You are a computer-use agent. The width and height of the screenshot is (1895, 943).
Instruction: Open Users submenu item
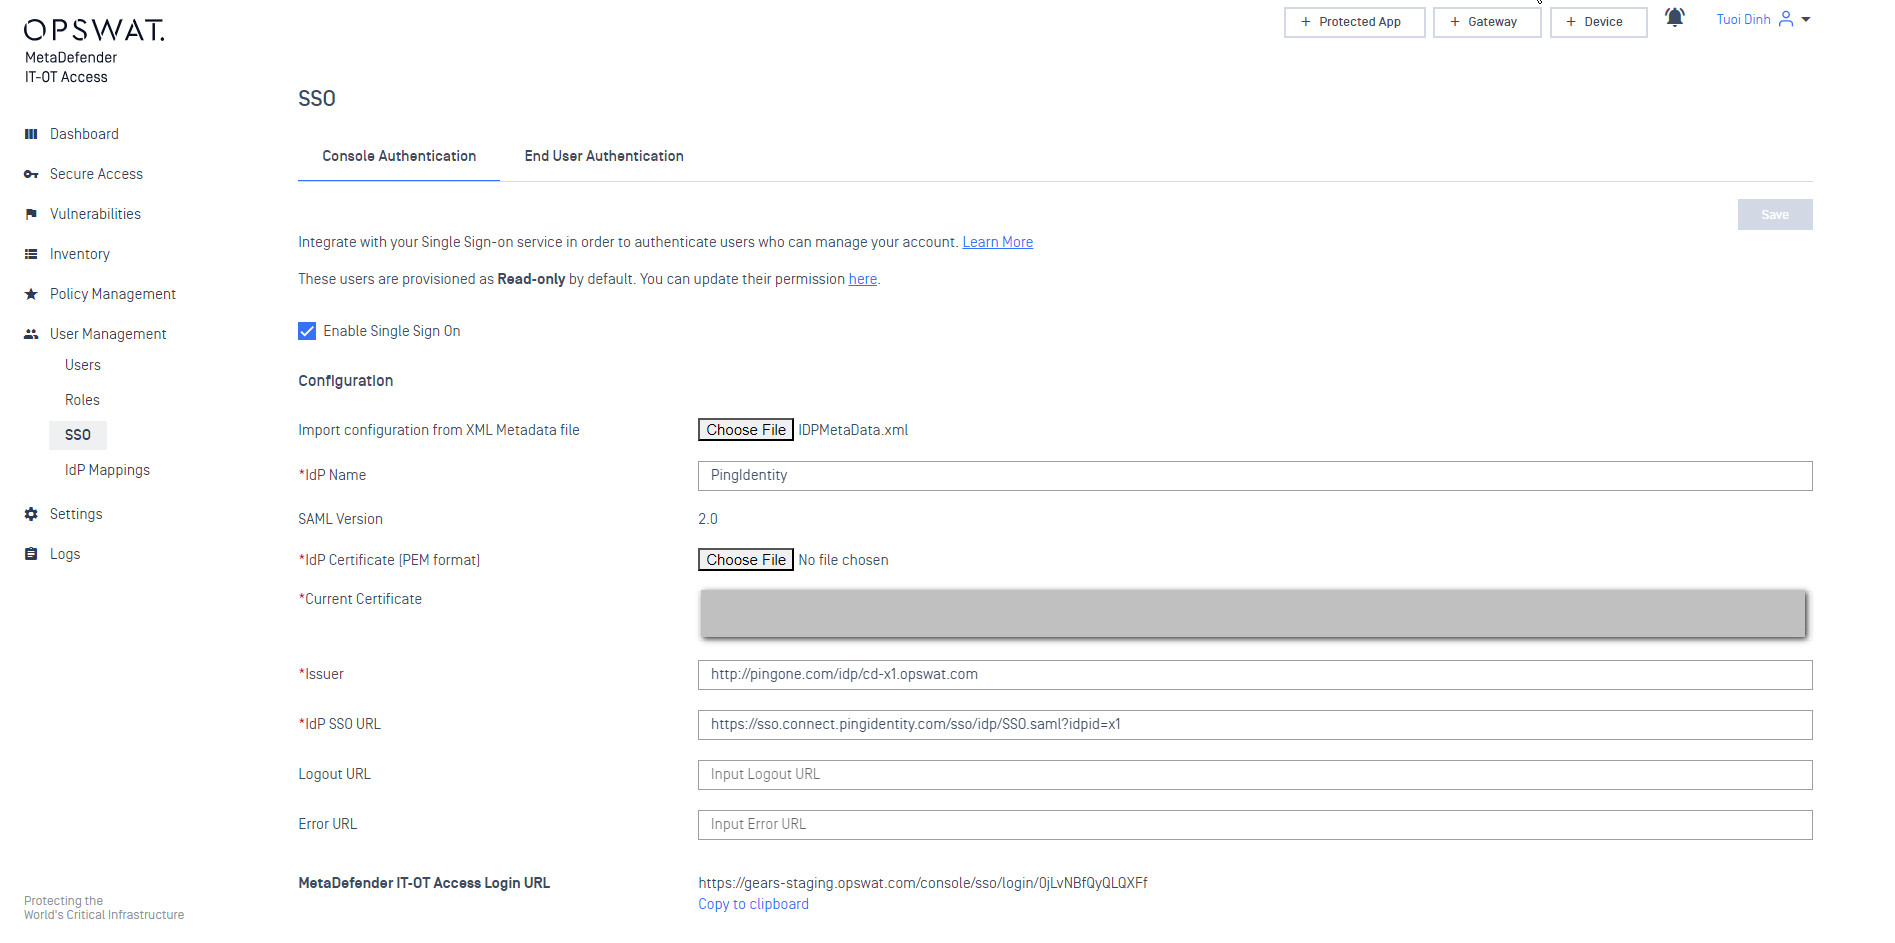tap(83, 365)
